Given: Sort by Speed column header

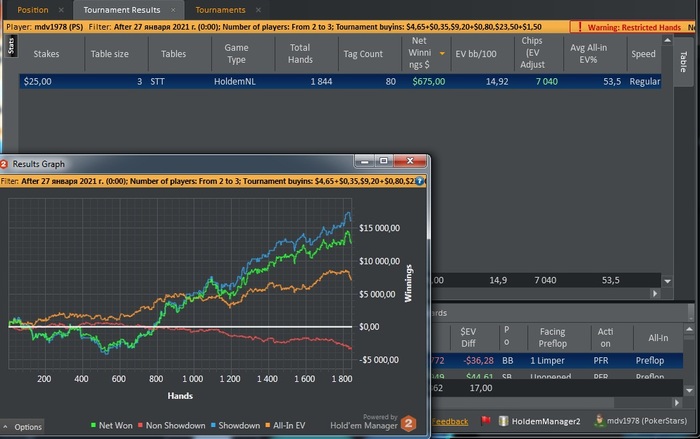Looking at the screenshot, I should click(643, 54).
